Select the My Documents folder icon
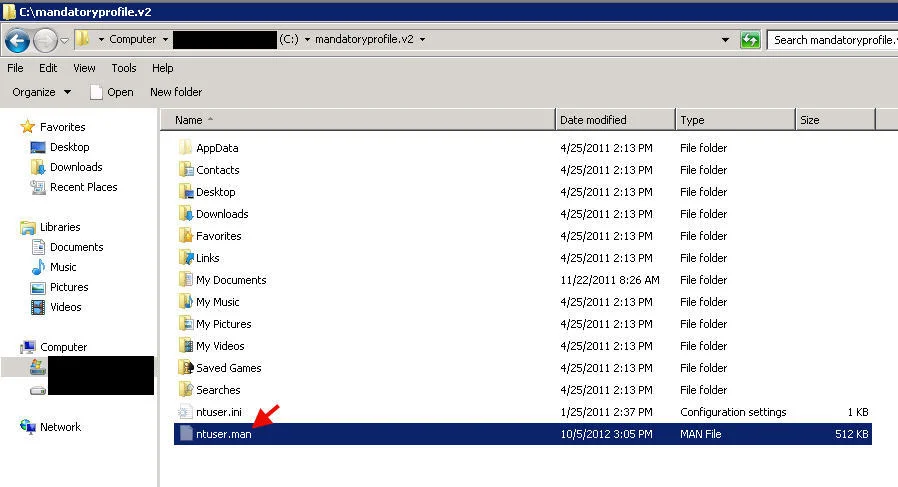The image size is (898, 487). point(186,279)
